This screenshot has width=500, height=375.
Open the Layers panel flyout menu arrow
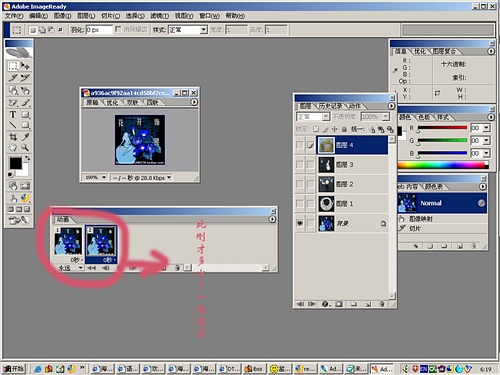point(391,106)
